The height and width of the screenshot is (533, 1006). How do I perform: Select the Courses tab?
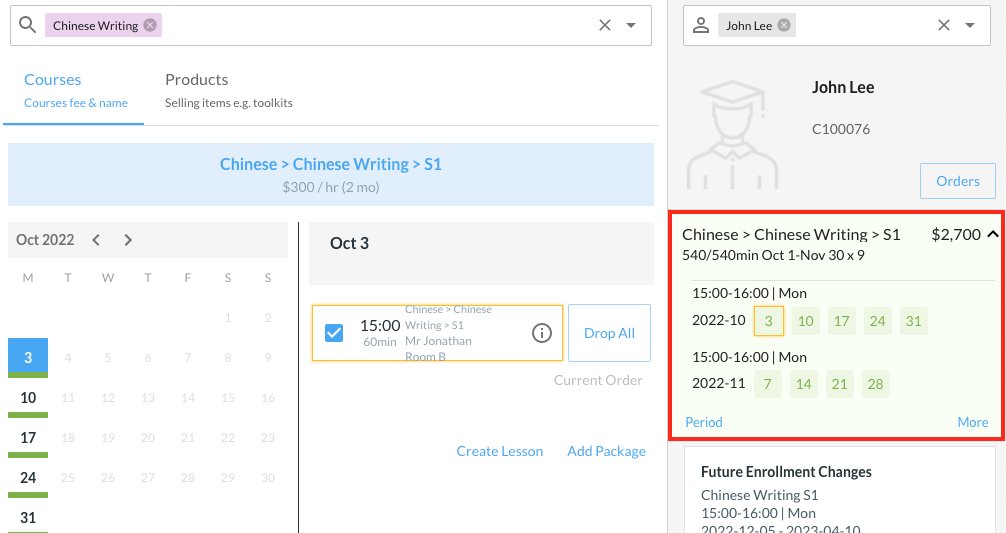(53, 80)
